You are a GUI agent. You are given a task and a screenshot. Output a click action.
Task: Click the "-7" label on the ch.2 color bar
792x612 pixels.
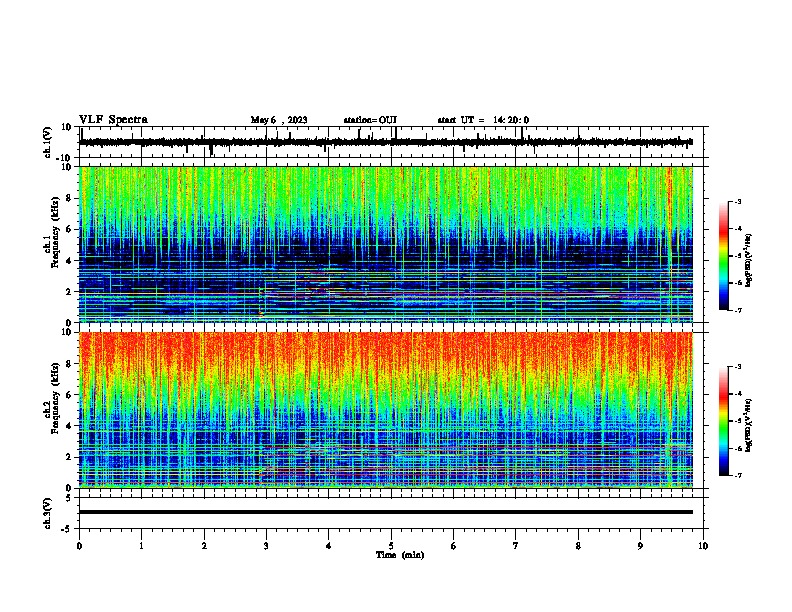pyautogui.click(x=738, y=475)
